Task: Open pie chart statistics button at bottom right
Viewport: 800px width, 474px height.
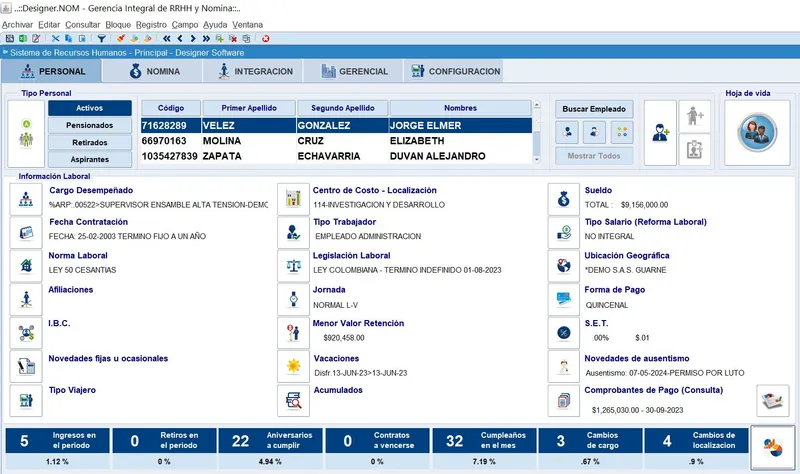Action: click(x=773, y=447)
